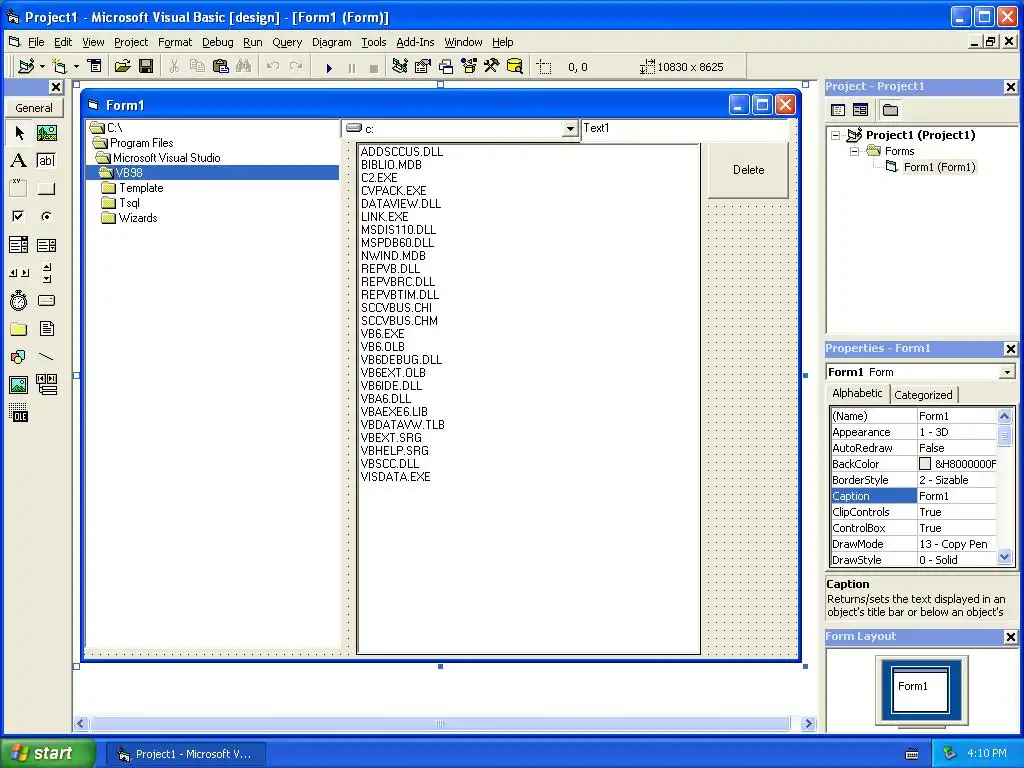Click View Object in the Project panel
Screen dimensions: 1024x768
(860, 110)
